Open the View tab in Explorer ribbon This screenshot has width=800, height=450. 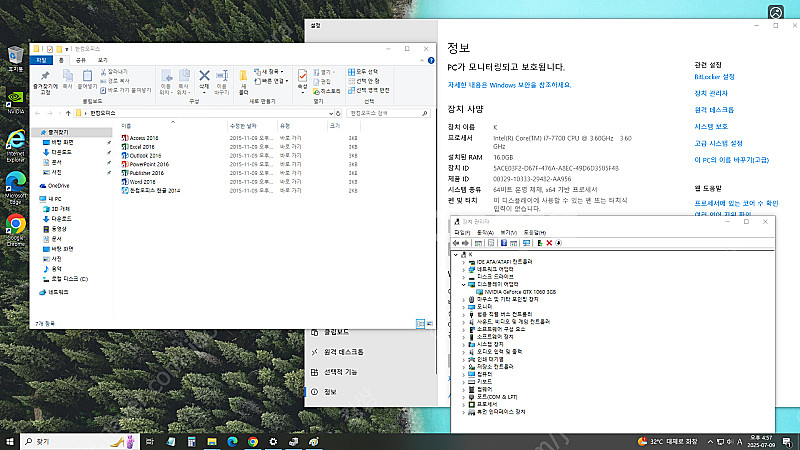pos(103,60)
